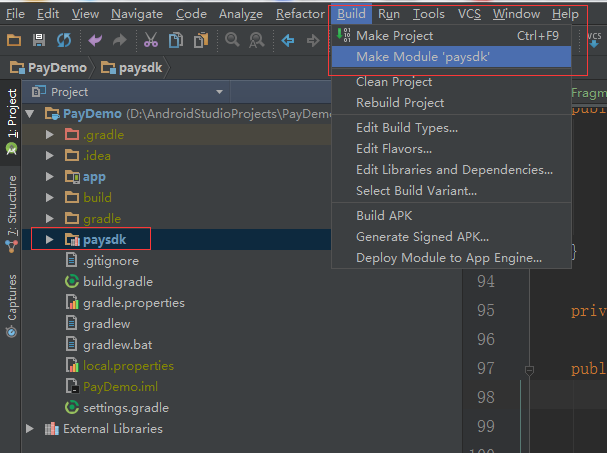607x453 pixels.
Task: Open the Window menu
Action: pyautogui.click(x=516, y=14)
